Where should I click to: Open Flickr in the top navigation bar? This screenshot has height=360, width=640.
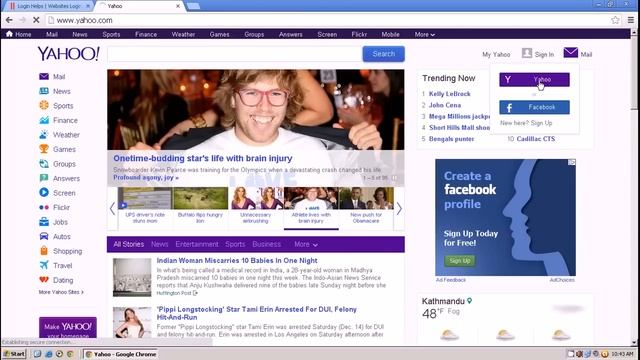[359, 34]
